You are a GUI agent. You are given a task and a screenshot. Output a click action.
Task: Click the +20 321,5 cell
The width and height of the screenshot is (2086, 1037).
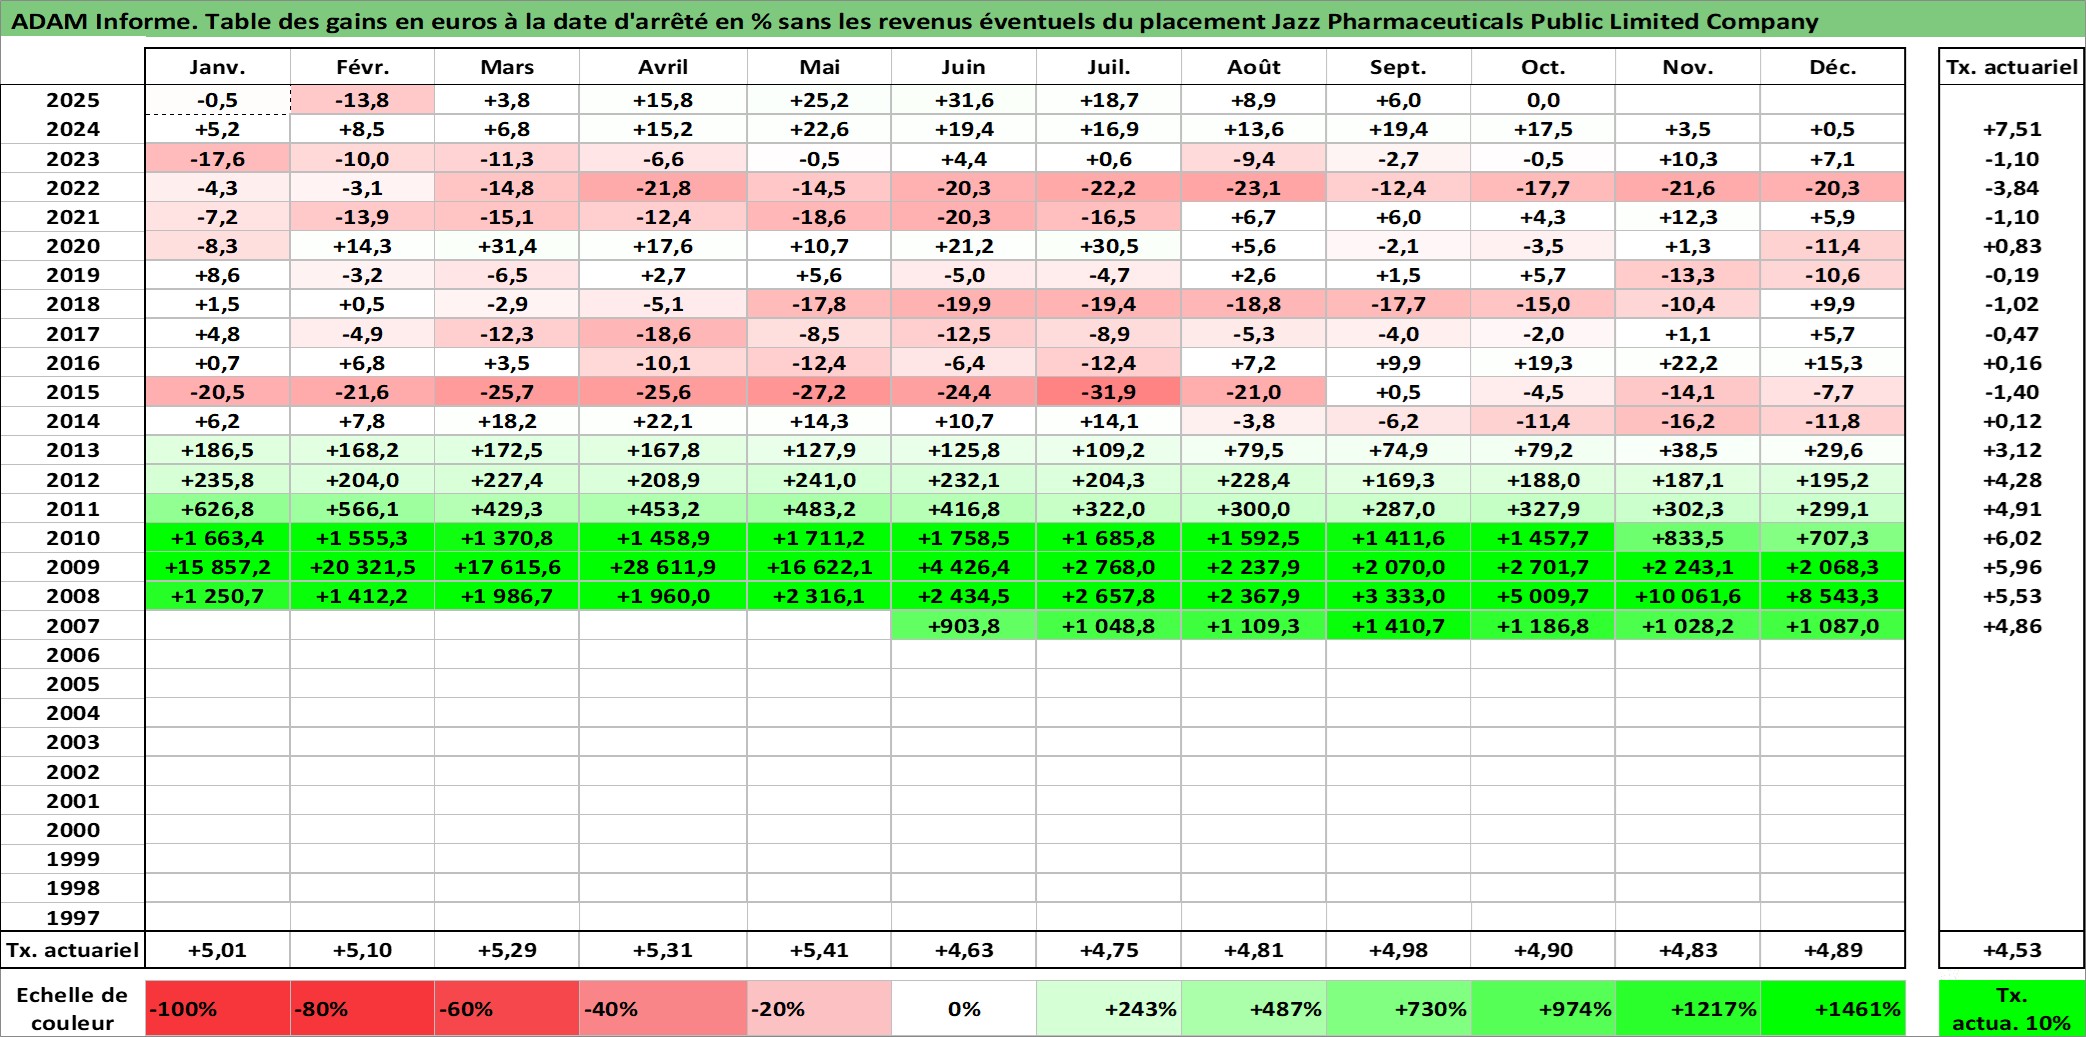(362, 567)
